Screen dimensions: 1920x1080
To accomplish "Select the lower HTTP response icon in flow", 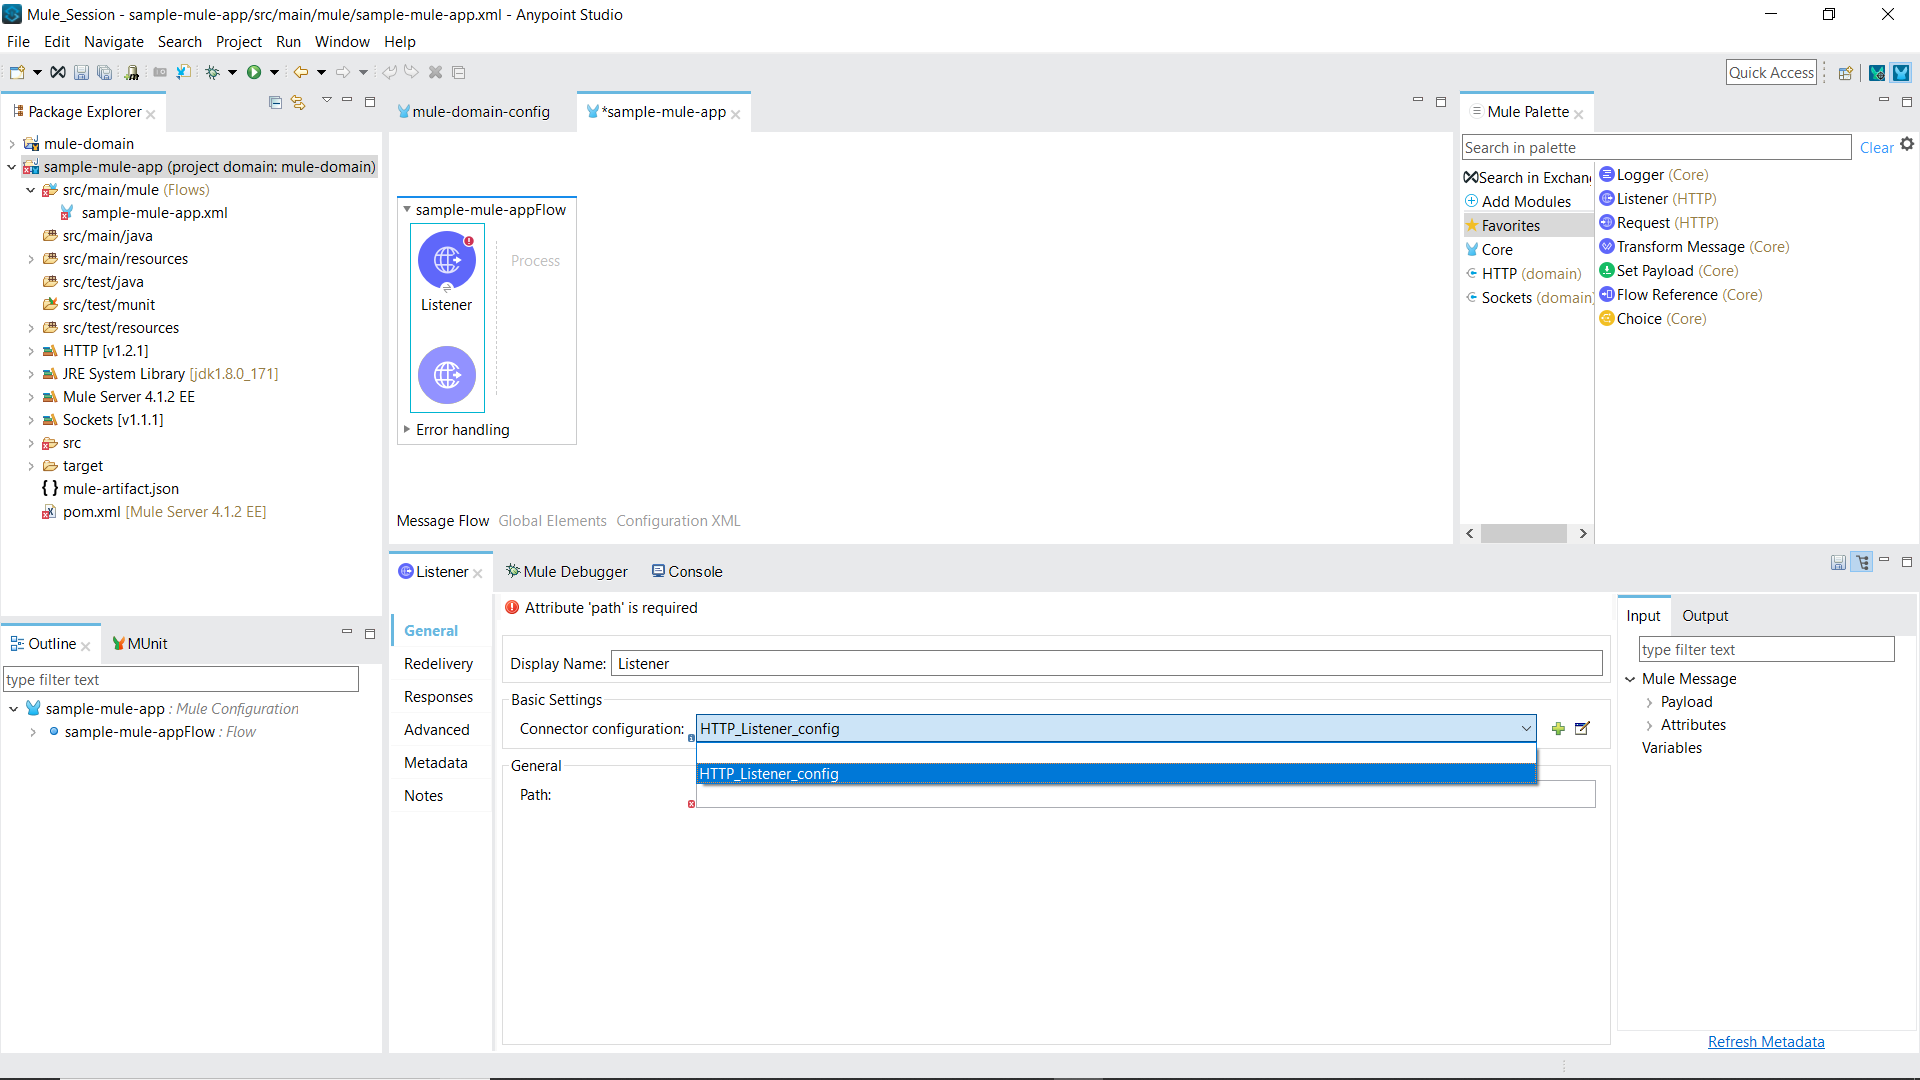I will click(x=447, y=375).
